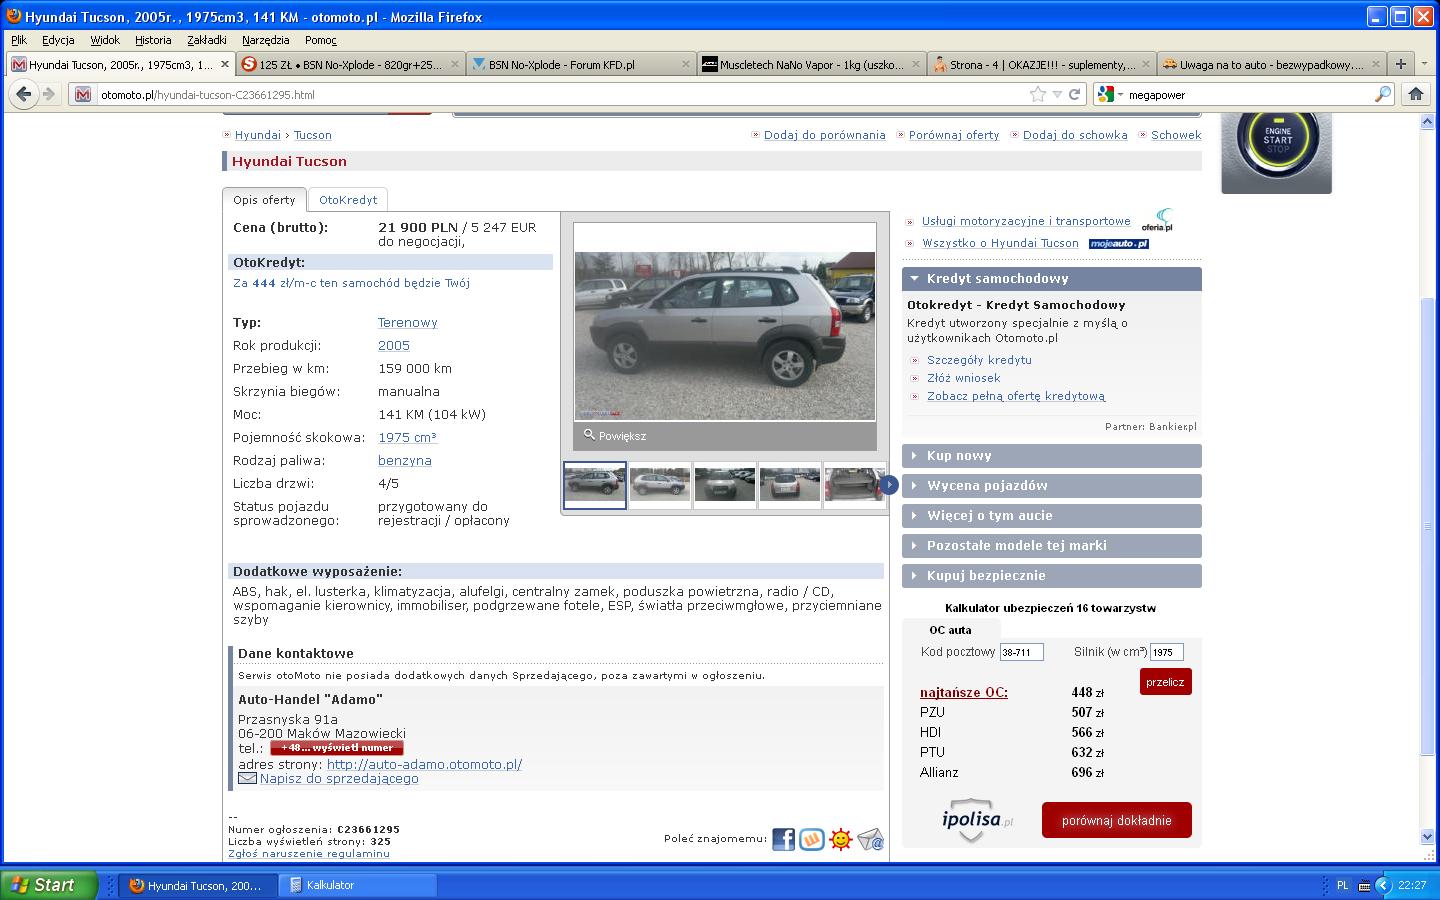This screenshot has width=1440, height=900.
Task: Open the Narzędzia menu
Action: pos(265,40)
